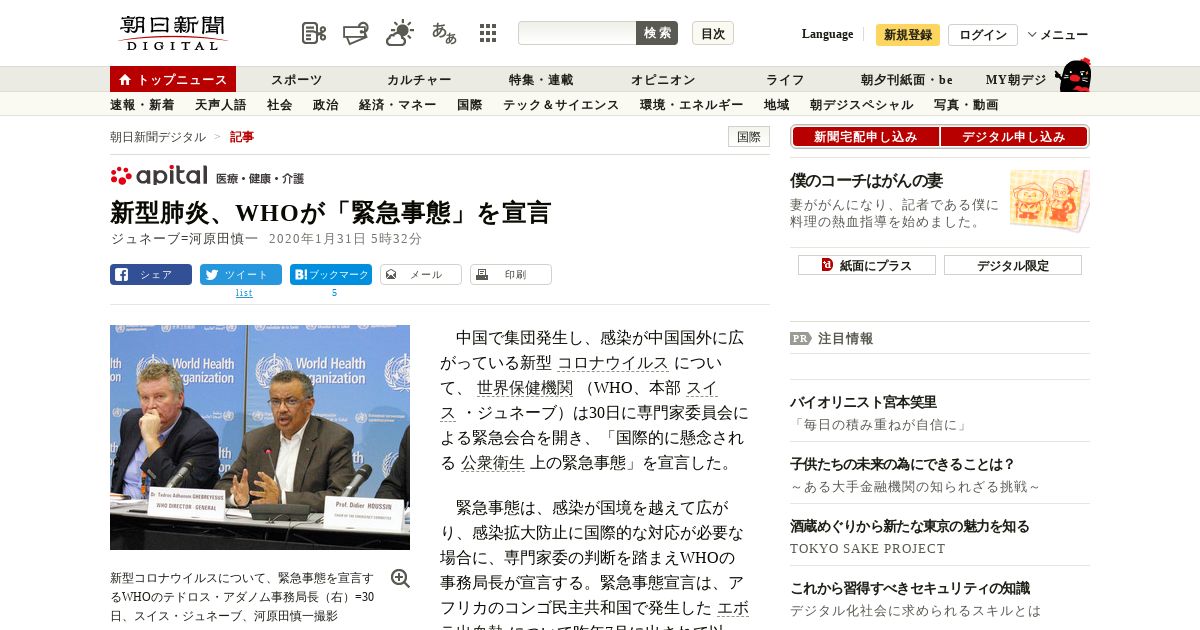This screenshot has width=1200, height=630.
Task: Click the 新規登録 button
Action: (x=908, y=35)
